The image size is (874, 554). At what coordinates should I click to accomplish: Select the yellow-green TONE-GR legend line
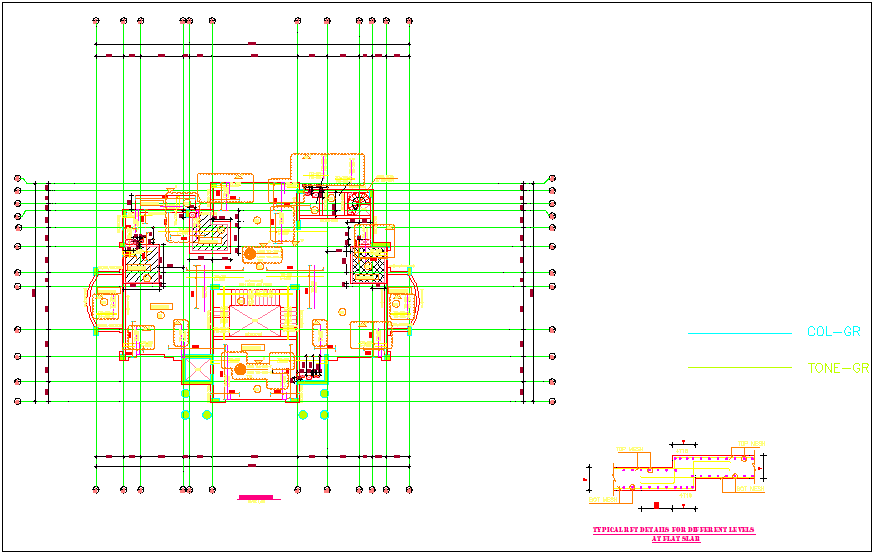740,367
